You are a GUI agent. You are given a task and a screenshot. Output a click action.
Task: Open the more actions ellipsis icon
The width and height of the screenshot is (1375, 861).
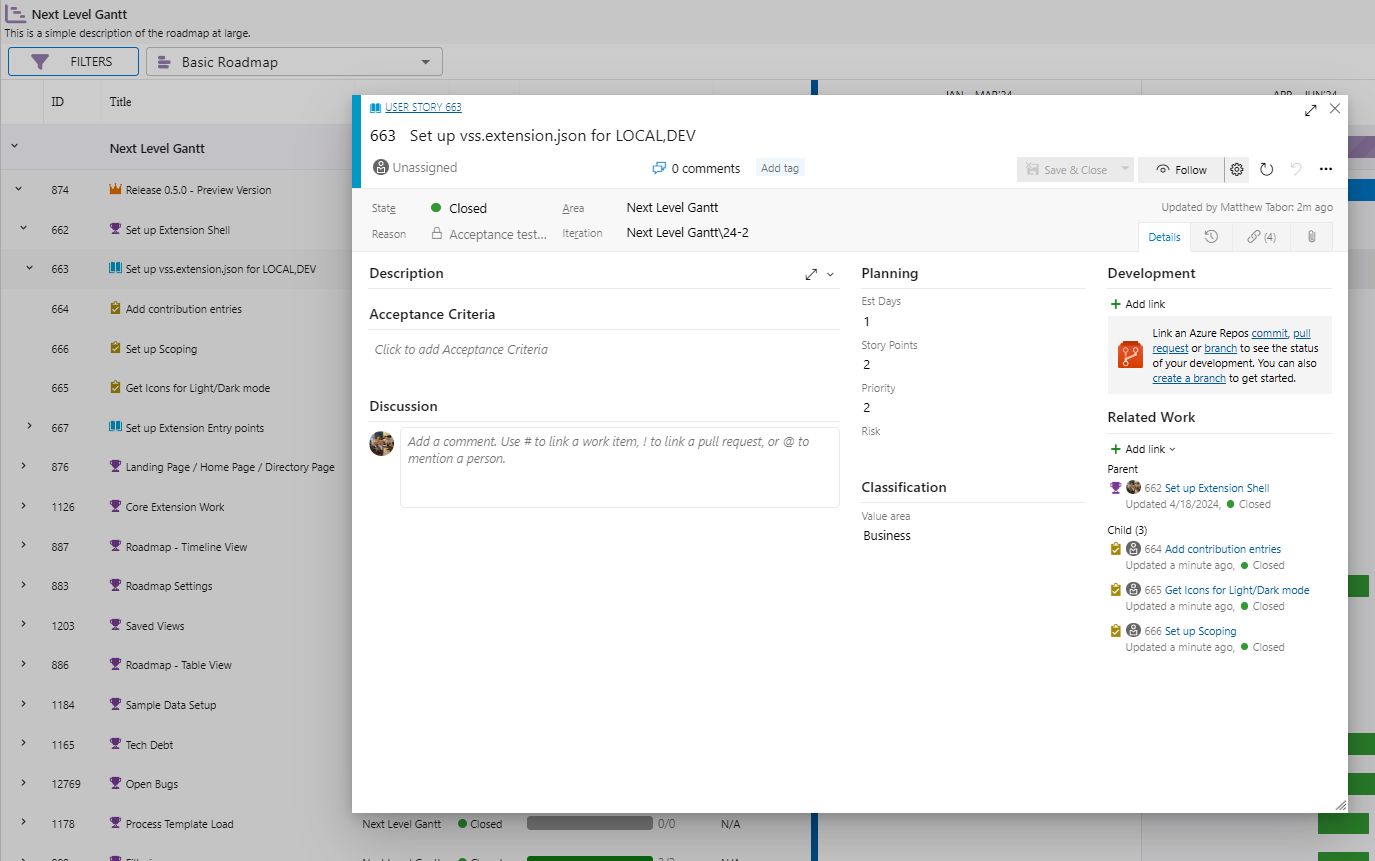tap(1326, 169)
